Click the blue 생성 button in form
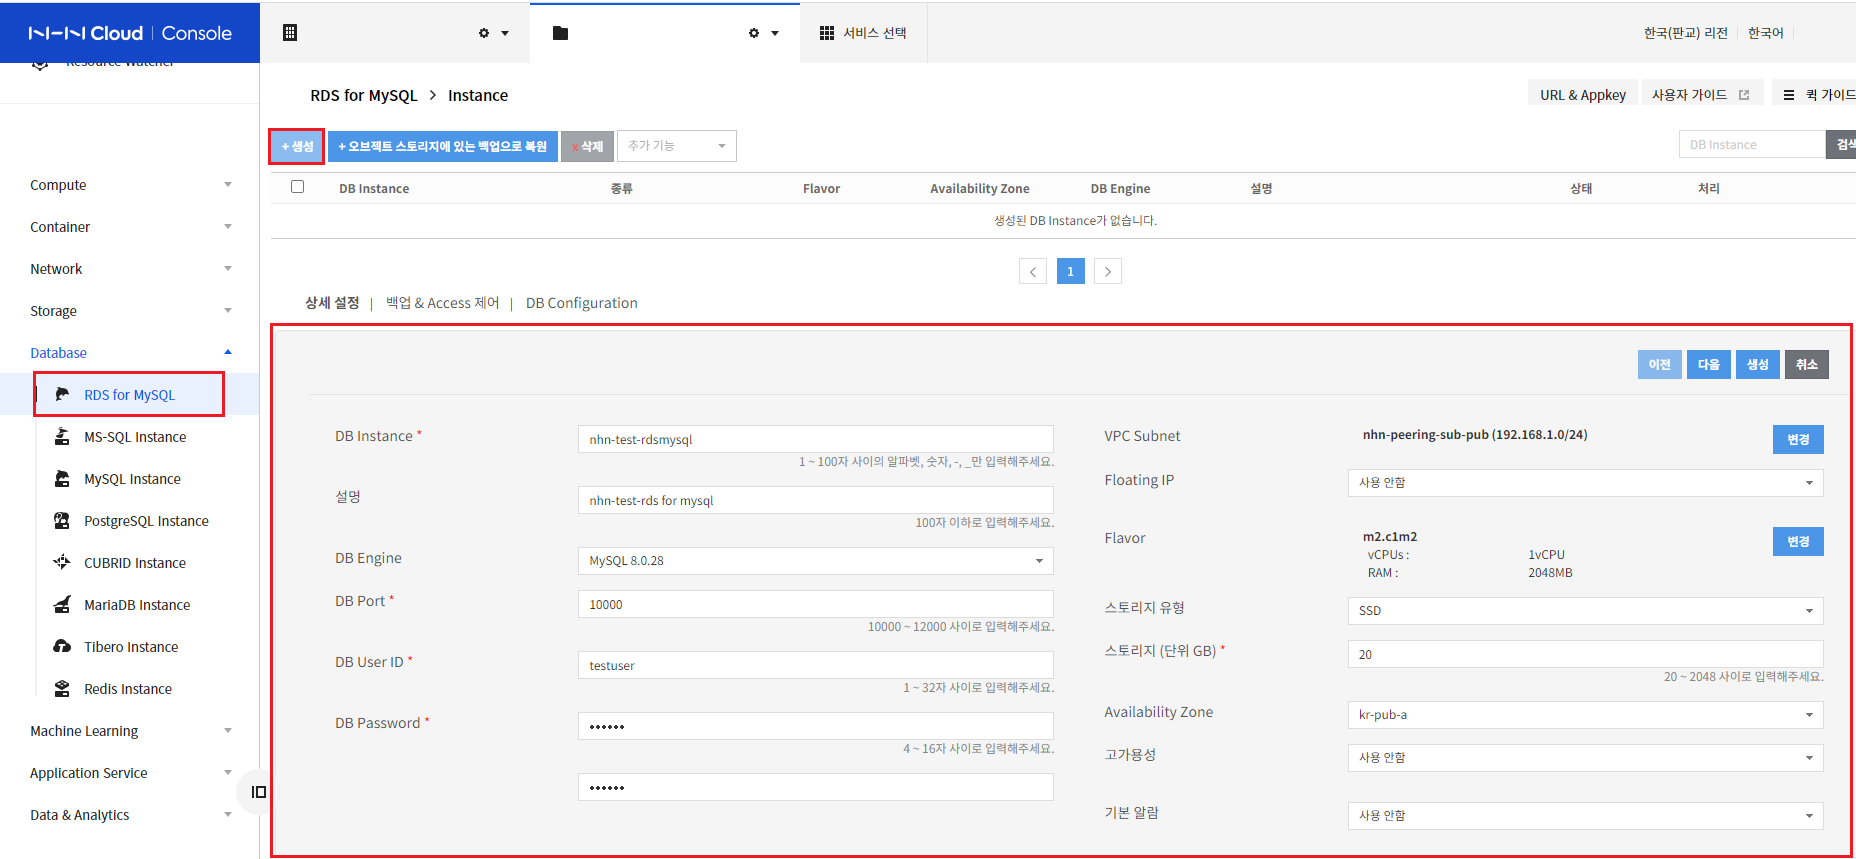 point(1758,365)
